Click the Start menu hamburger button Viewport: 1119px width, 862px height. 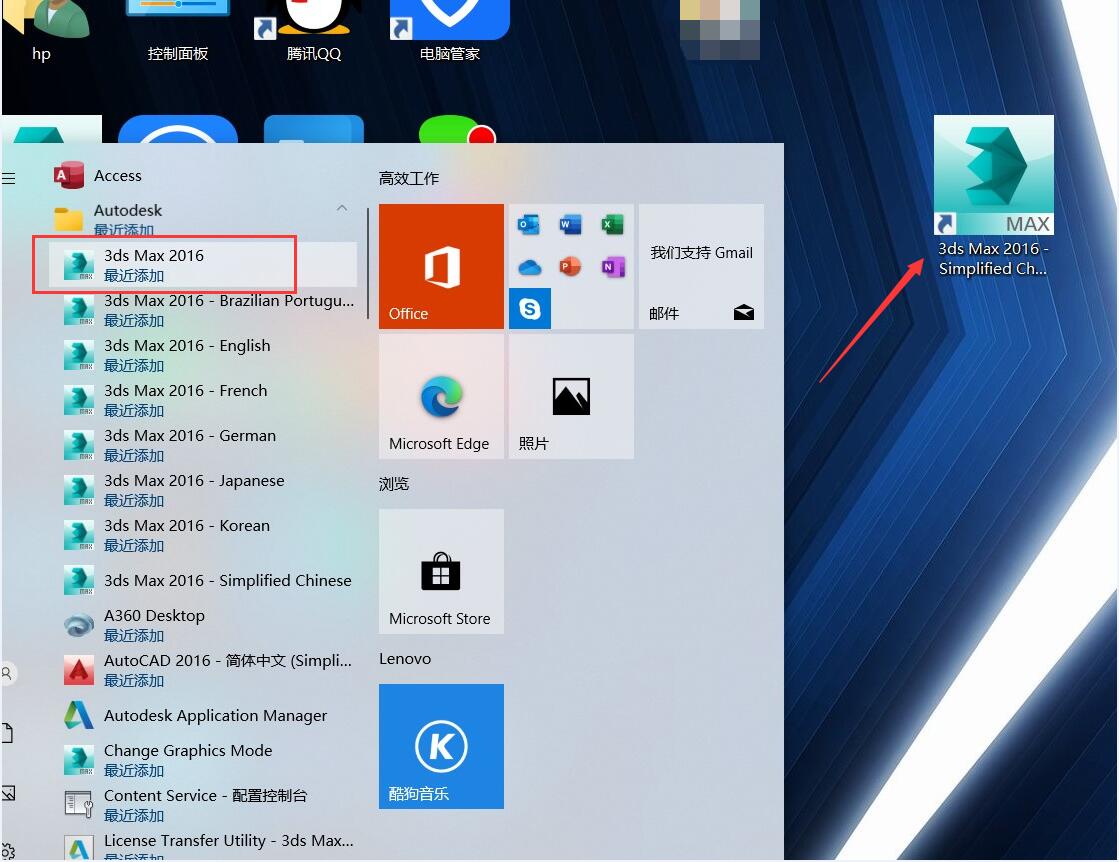(9, 178)
